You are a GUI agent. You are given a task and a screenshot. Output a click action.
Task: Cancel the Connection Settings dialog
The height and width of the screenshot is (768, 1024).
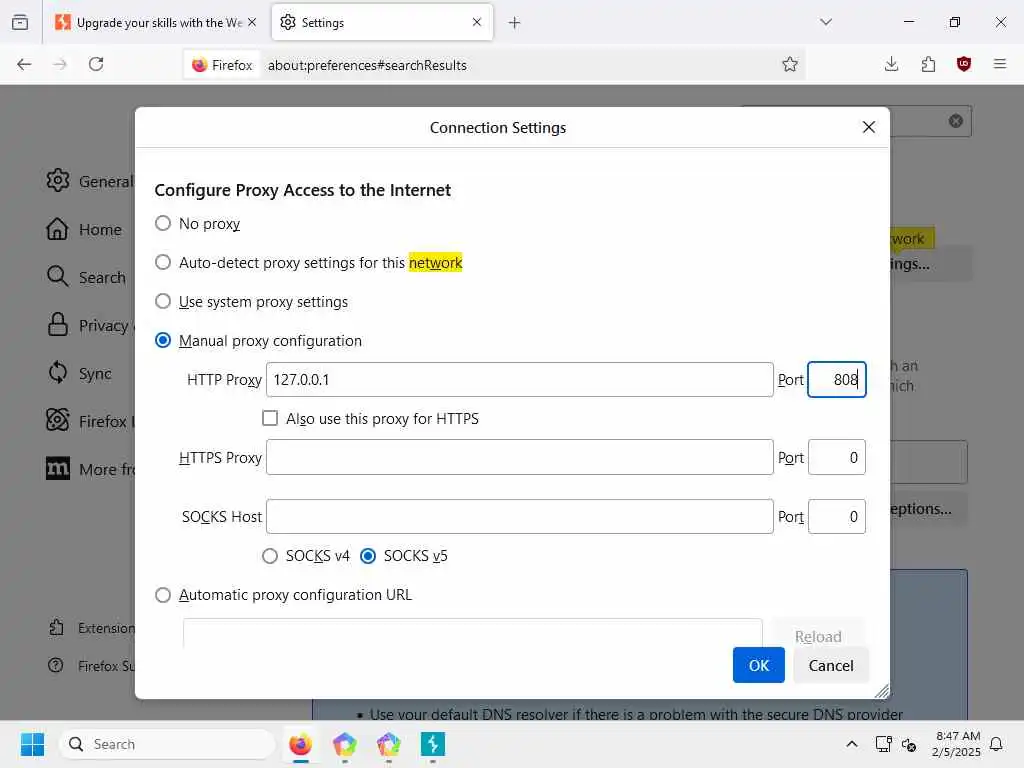pos(831,665)
